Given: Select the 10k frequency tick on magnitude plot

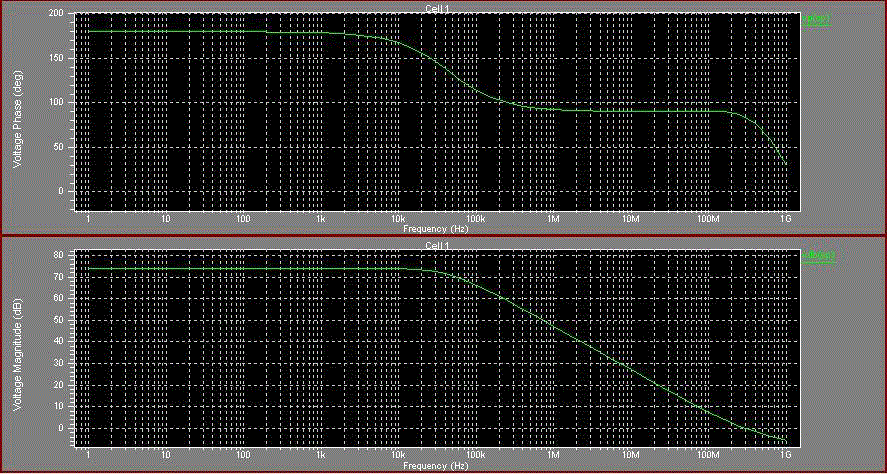Looking at the screenshot, I should (397, 457).
